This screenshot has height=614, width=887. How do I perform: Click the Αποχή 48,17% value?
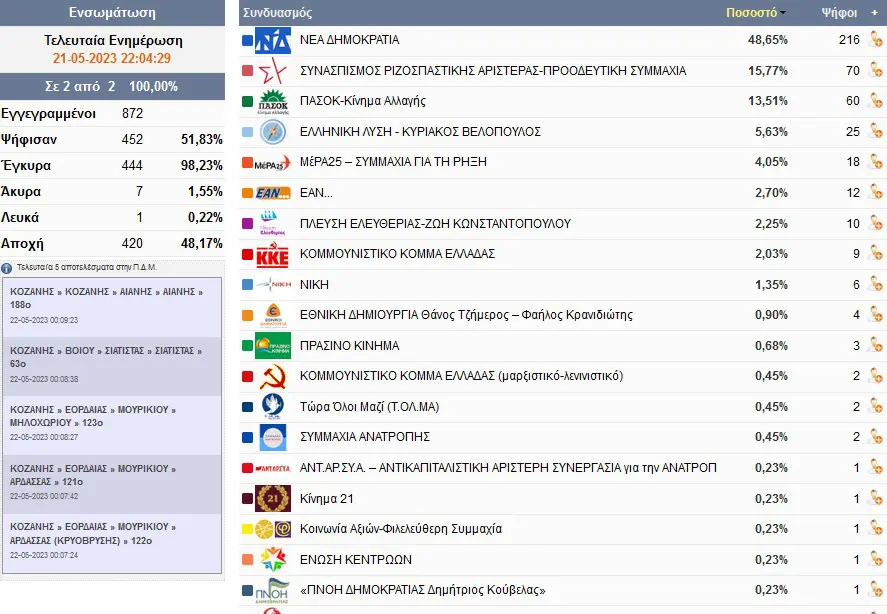click(201, 243)
